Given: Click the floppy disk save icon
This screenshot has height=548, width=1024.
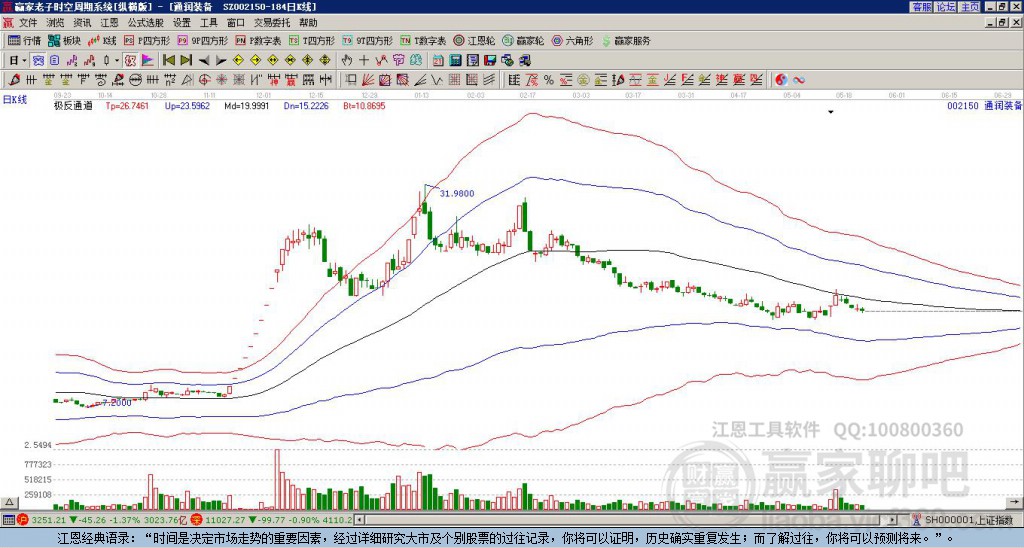Looking at the screenshot, I should click(490, 61).
